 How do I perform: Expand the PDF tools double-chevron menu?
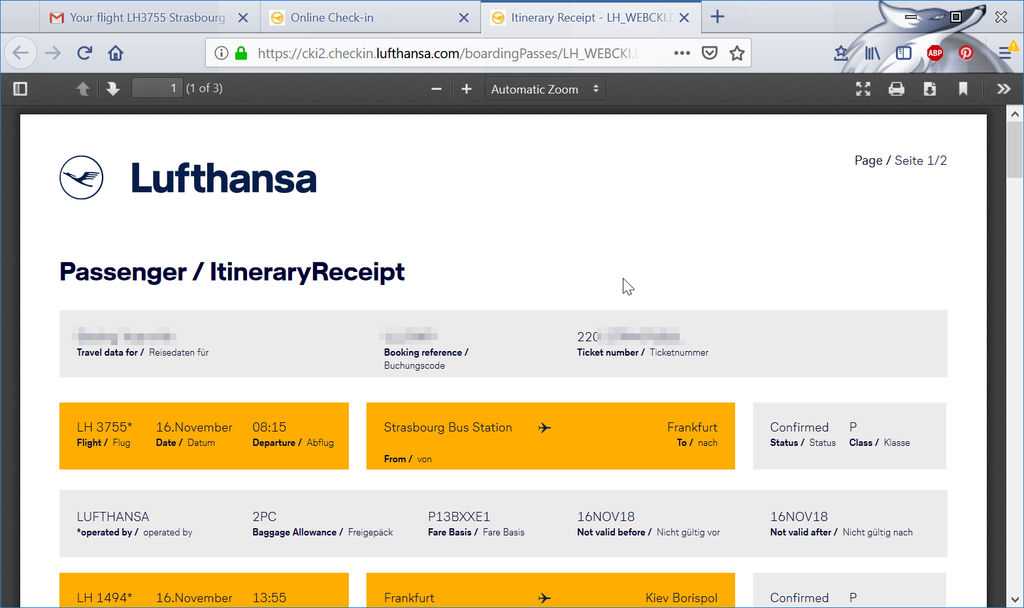[1004, 89]
